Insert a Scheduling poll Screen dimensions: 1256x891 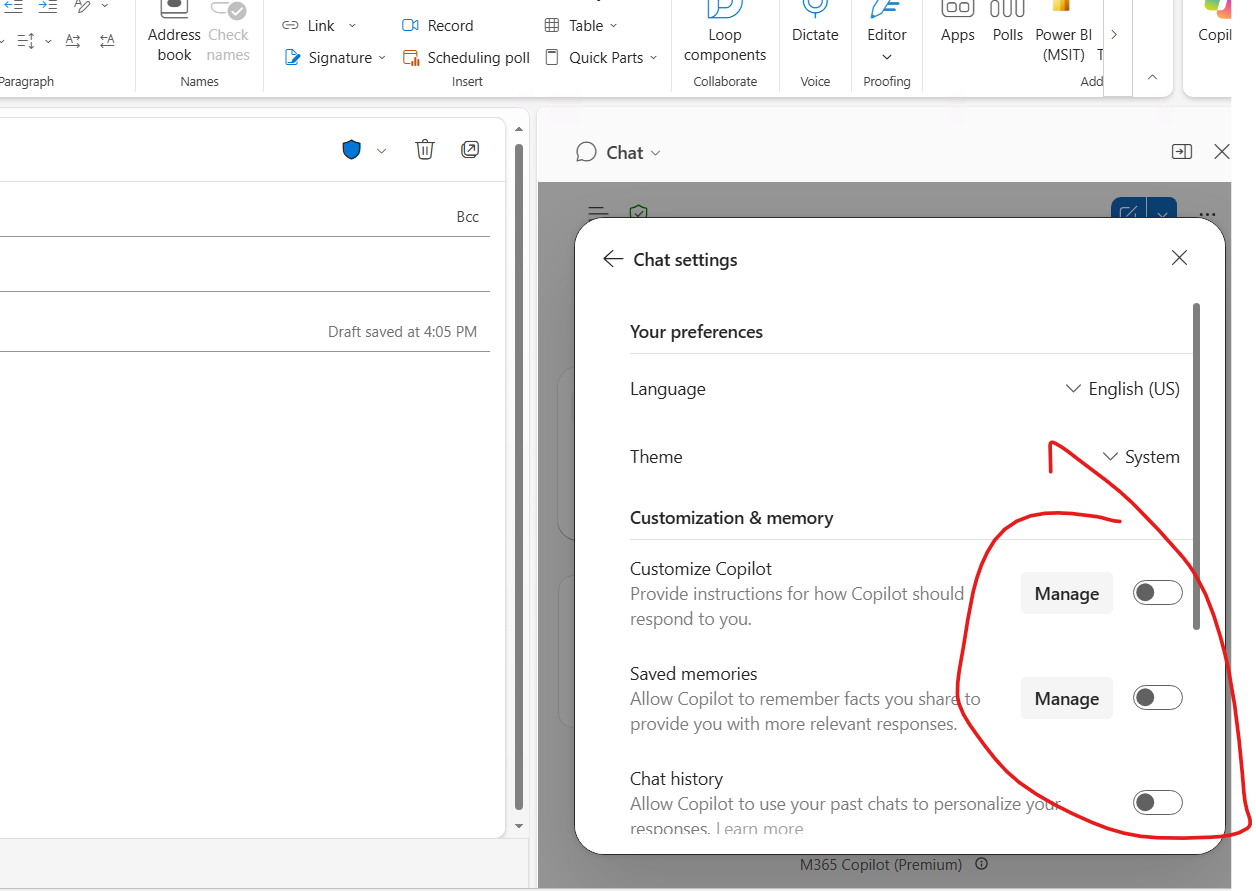466,57
